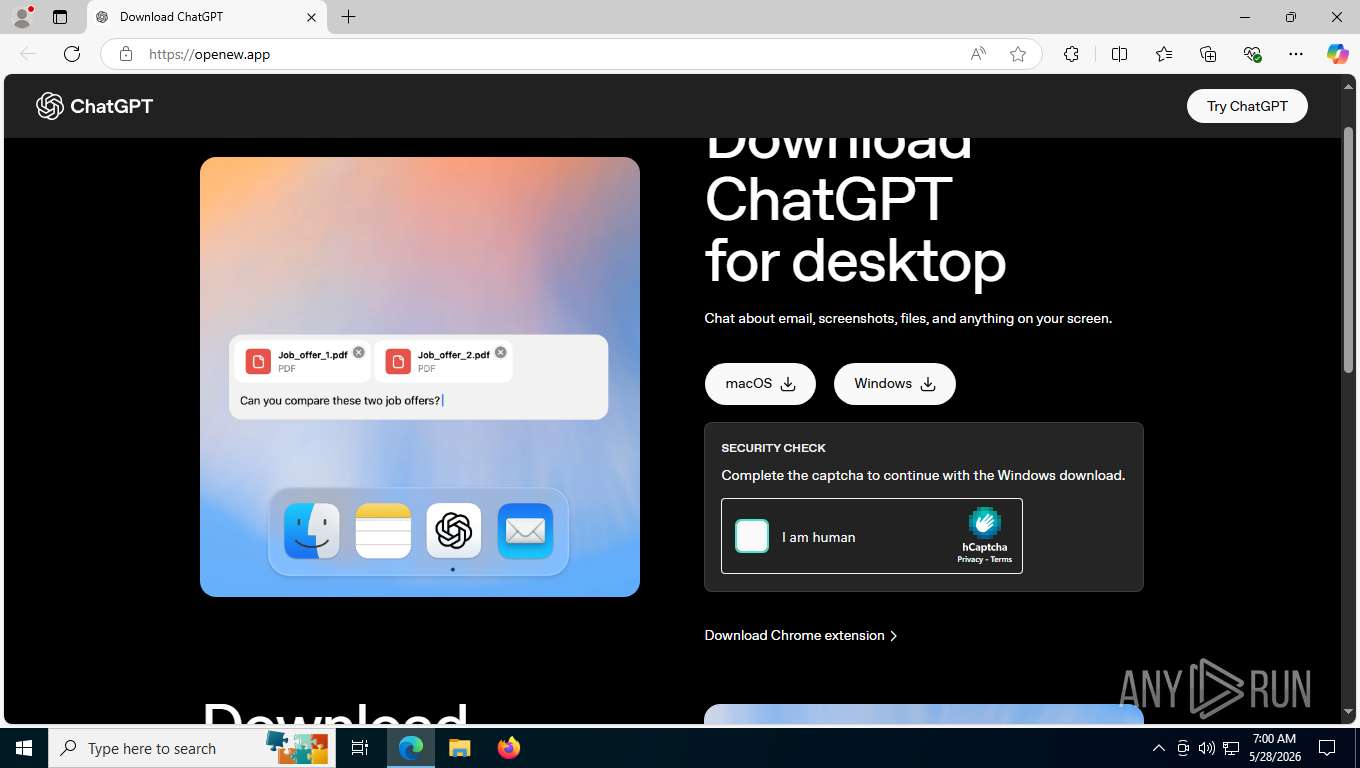Open Settings and more menu

1296,54
